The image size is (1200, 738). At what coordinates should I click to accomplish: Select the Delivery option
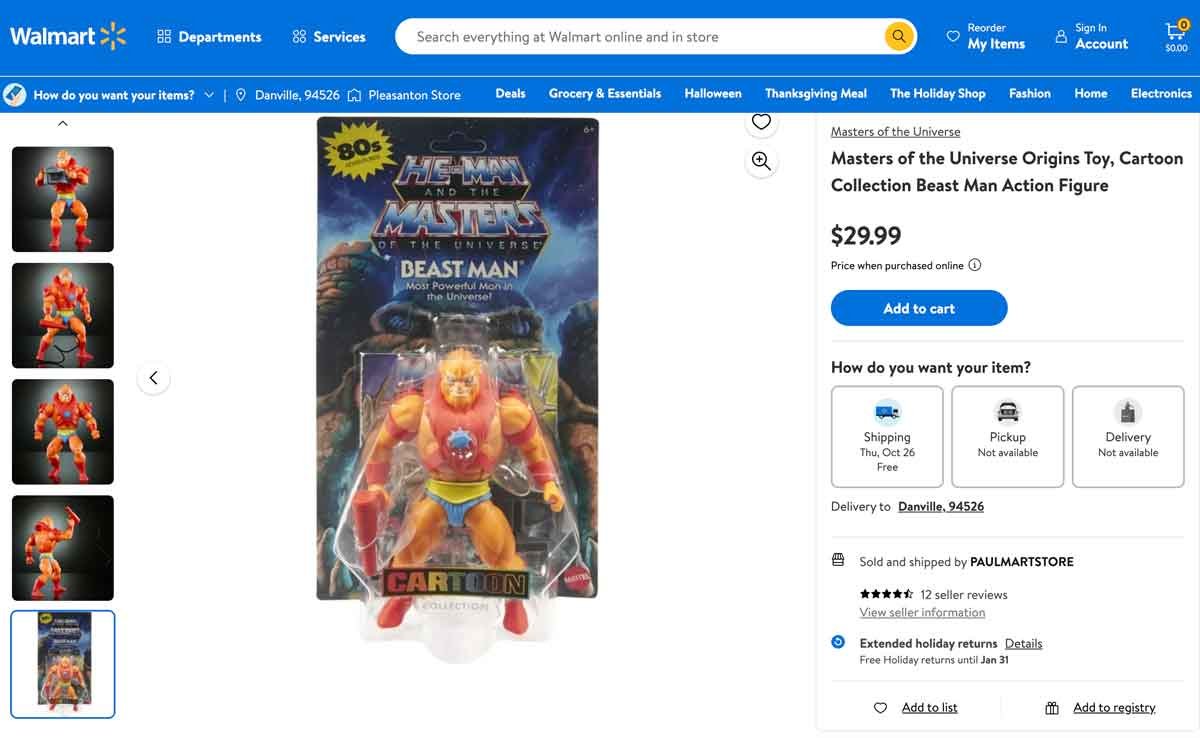point(1128,436)
